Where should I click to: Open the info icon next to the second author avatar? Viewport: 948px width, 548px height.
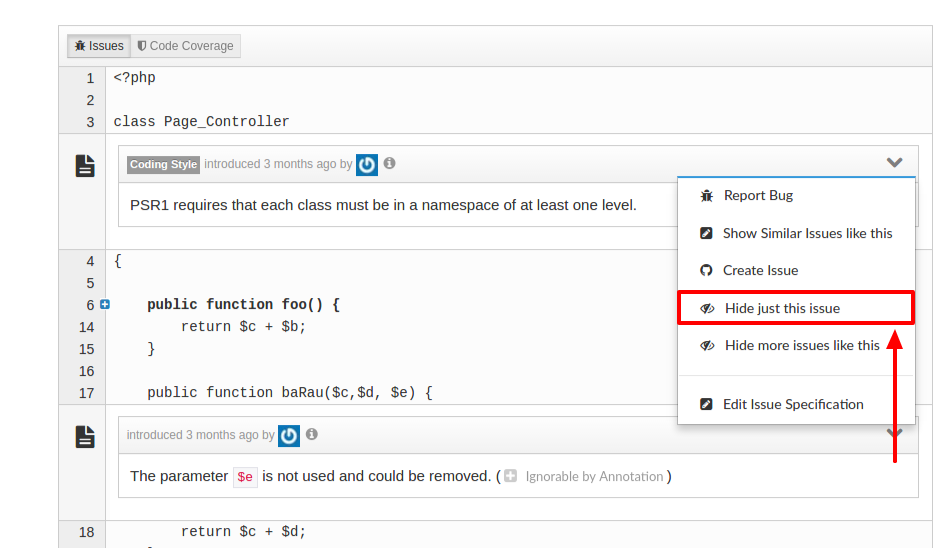pos(312,434)
